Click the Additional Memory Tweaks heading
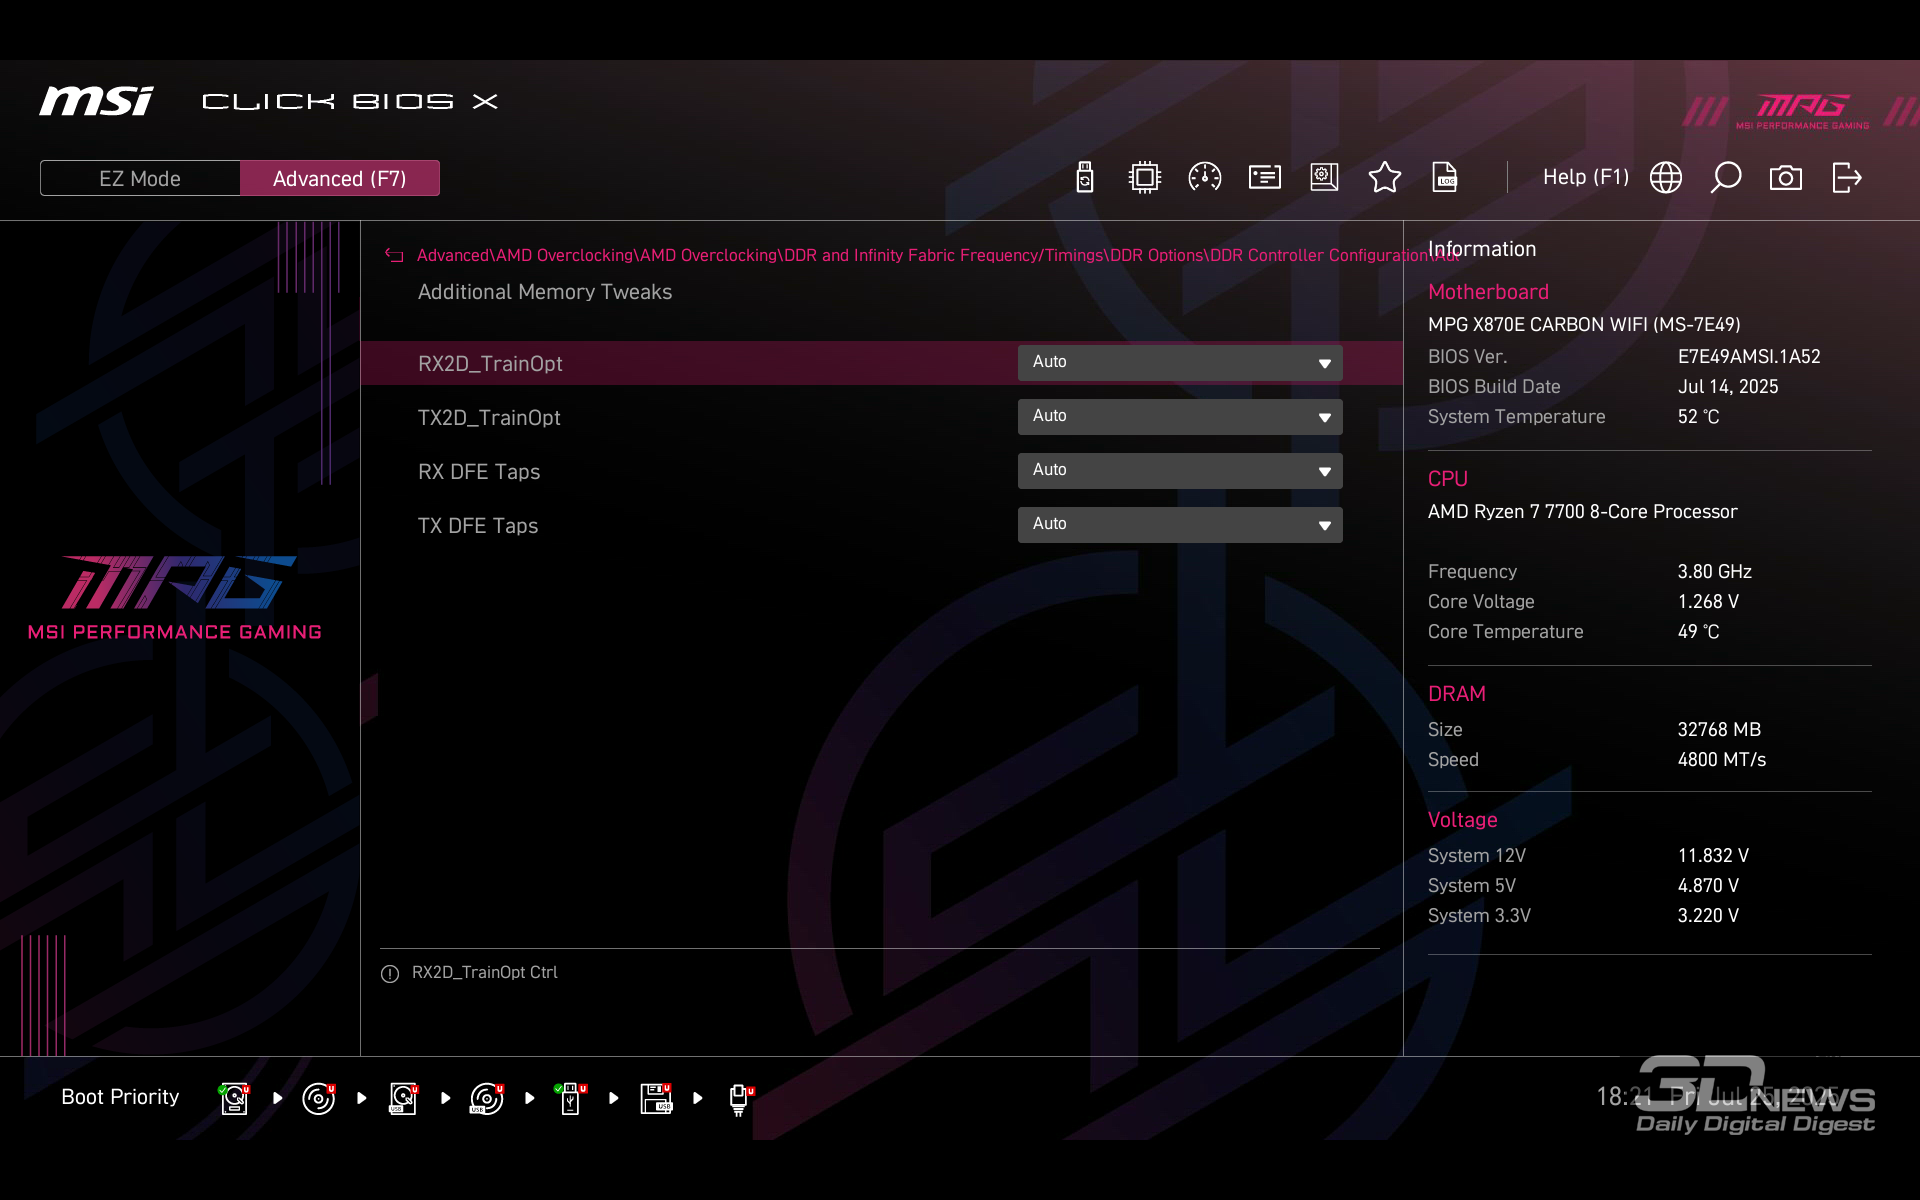The height and width of the screenshot is (1200, 1920). 545,292
